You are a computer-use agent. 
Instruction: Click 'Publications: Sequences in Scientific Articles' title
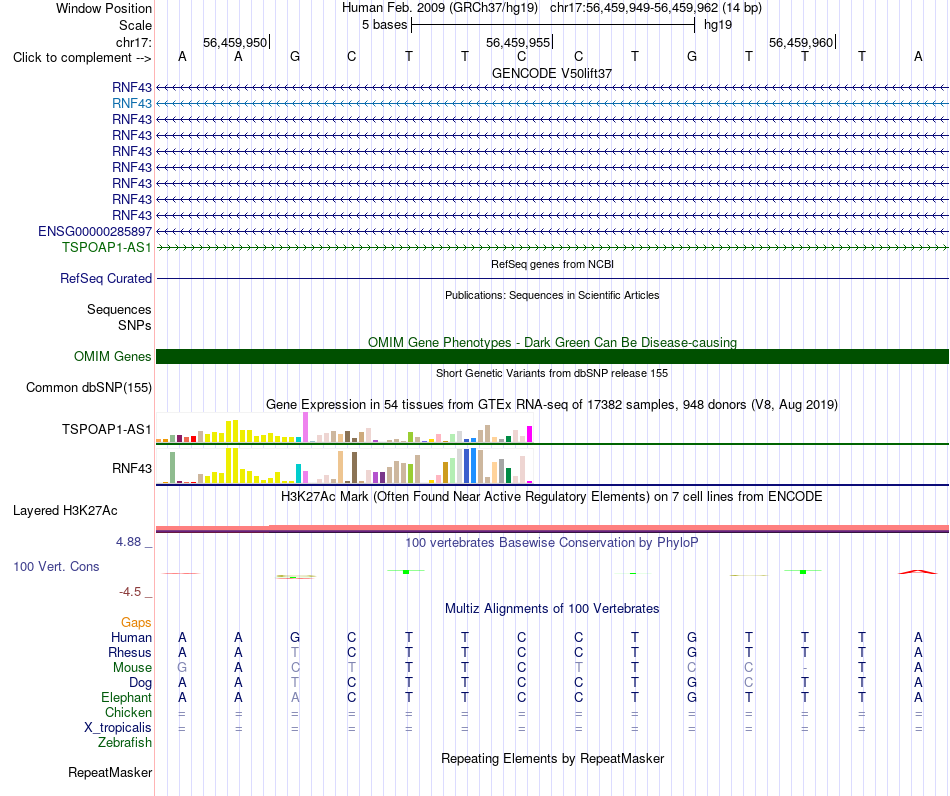[552, 295]
